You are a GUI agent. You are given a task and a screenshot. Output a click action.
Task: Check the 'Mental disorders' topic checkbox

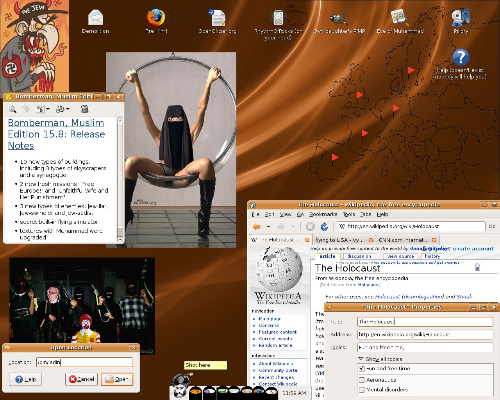tap(362, 389)
